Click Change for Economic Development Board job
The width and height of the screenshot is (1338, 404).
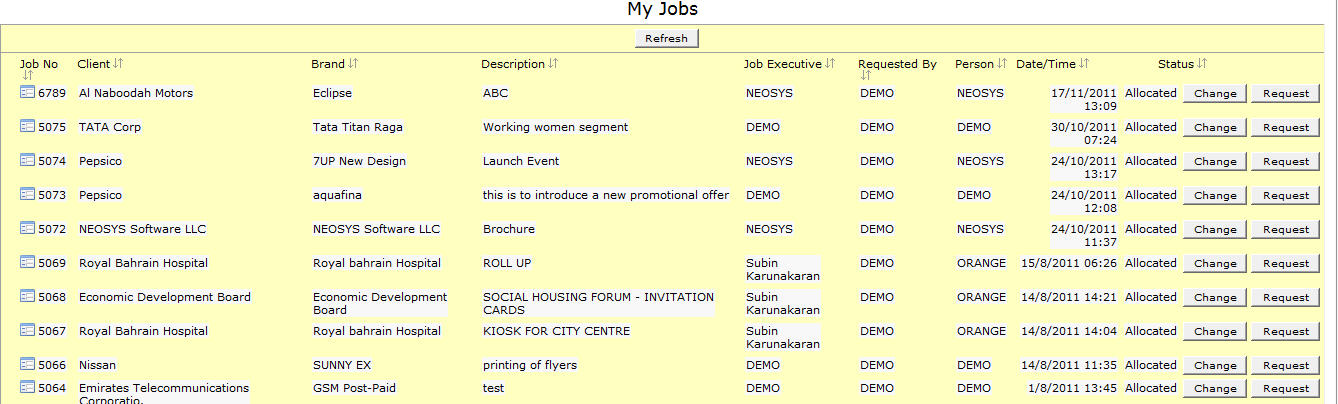tap(1215, 297)
